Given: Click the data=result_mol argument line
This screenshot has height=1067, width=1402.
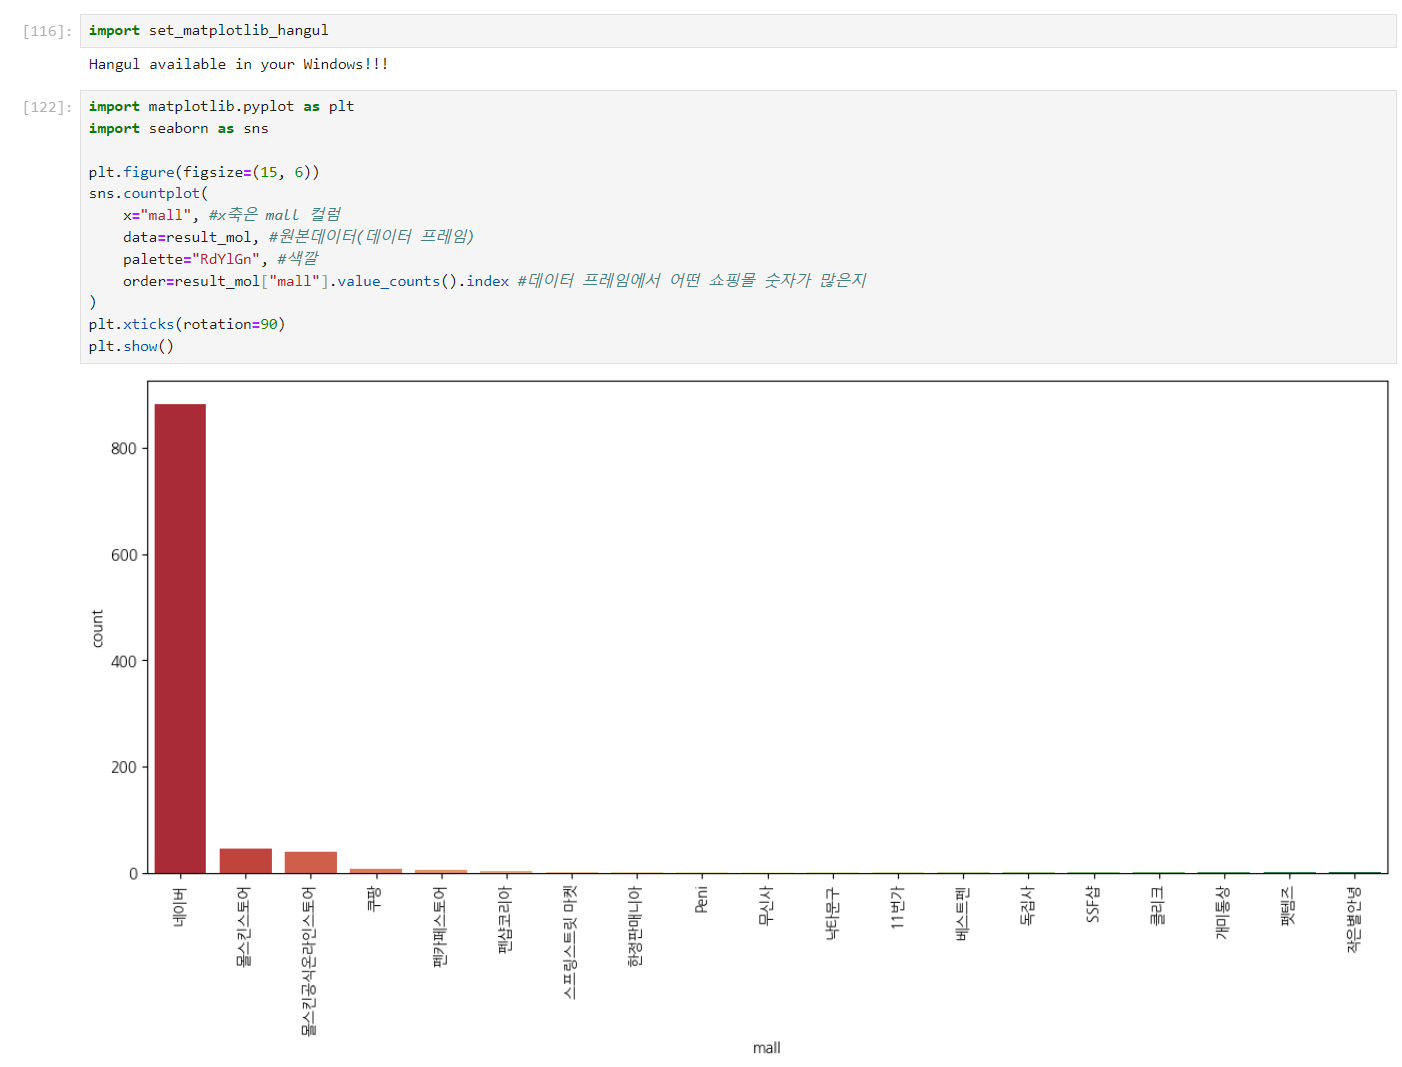Looking at the screenshot, I should [298, 237].
